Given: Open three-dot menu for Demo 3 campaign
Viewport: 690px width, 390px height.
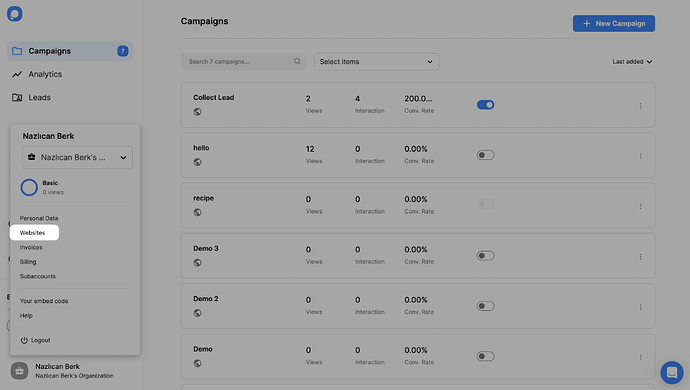Looking at the screenshot, I should [x=641, y=257].
